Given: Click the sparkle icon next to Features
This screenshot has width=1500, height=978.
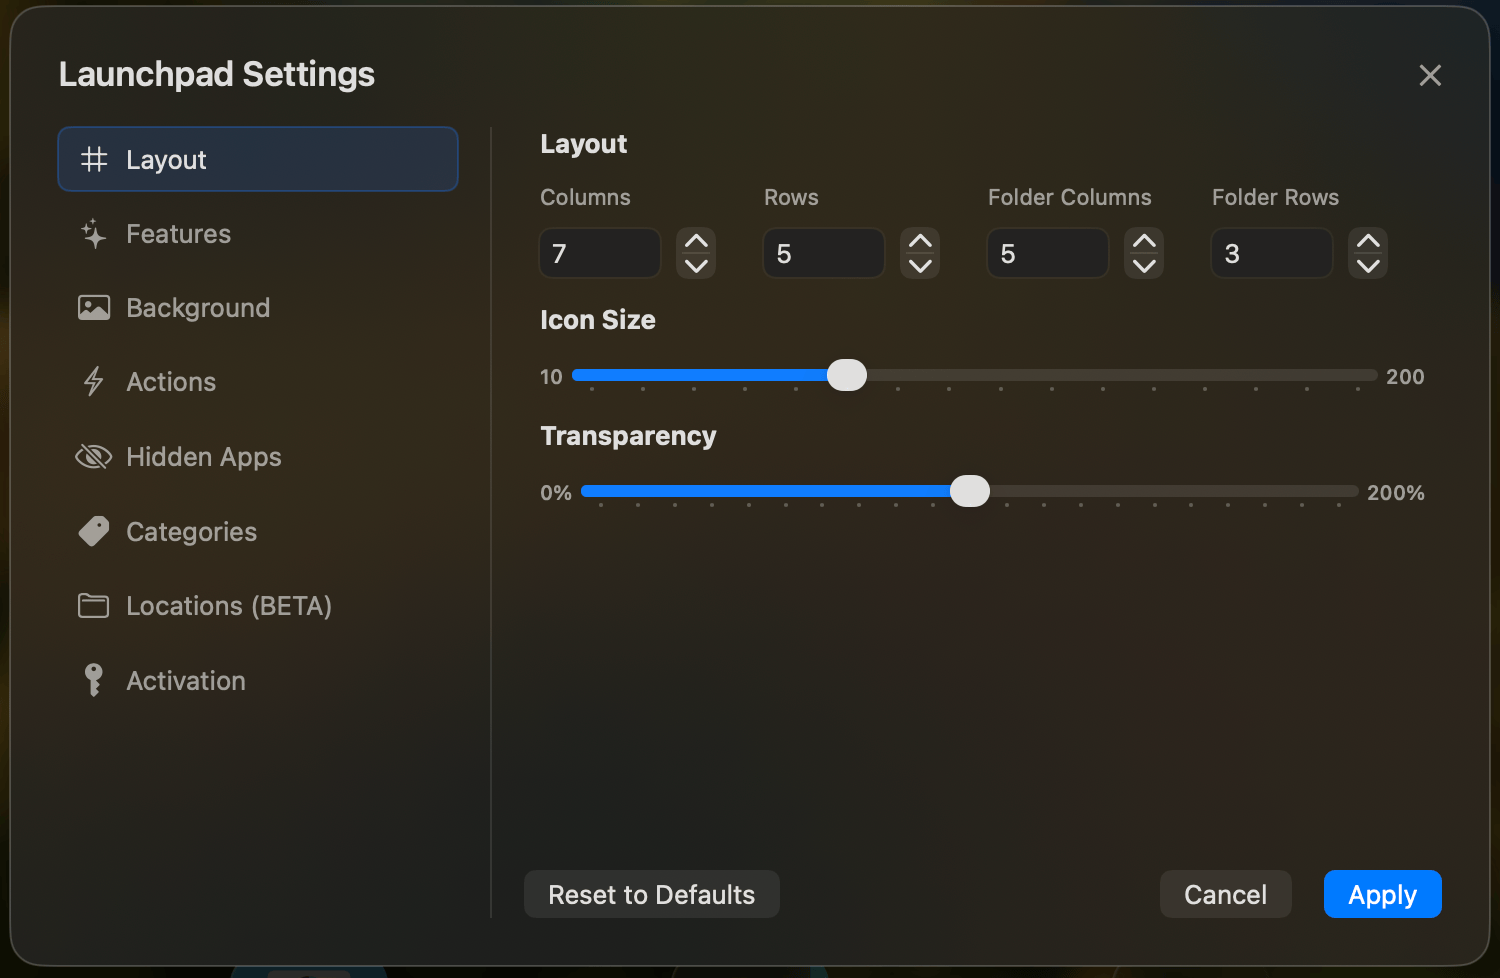Looking at the screenshot, I should [x=92, y=233].
